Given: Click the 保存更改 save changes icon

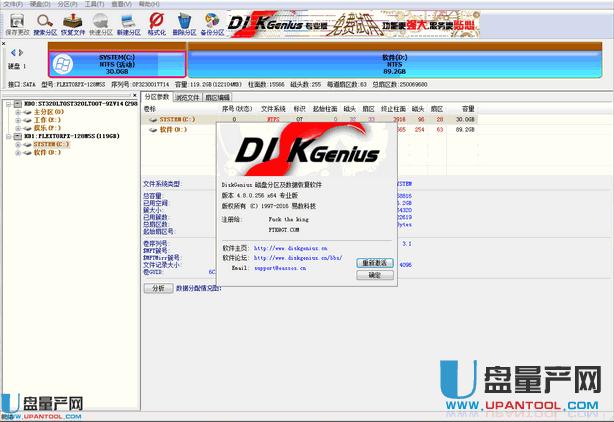Looking at the screenshot, I should coord(16,22).
